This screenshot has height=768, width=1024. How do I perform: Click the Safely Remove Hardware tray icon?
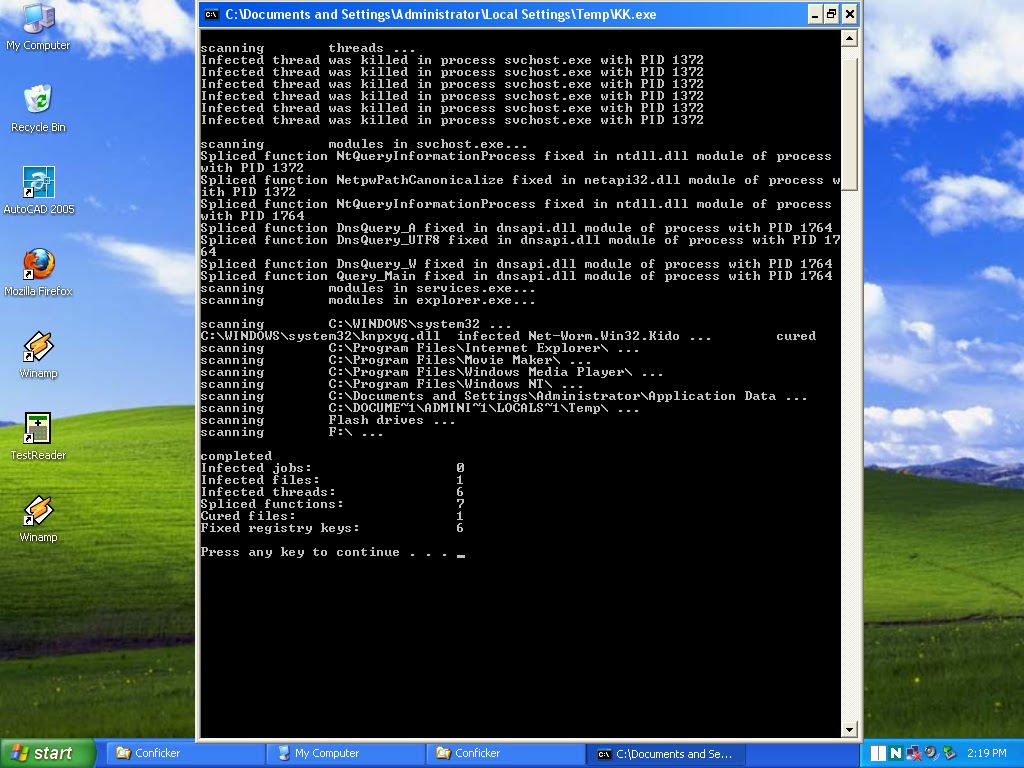(949, 753)
